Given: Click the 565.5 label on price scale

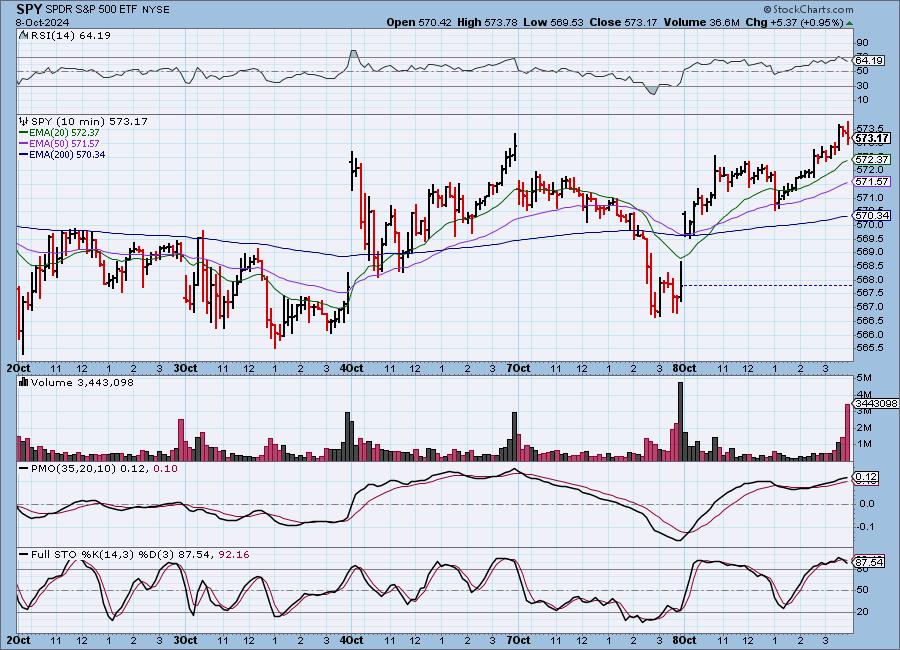Looking at the screenshot, I should pos(869,348).
